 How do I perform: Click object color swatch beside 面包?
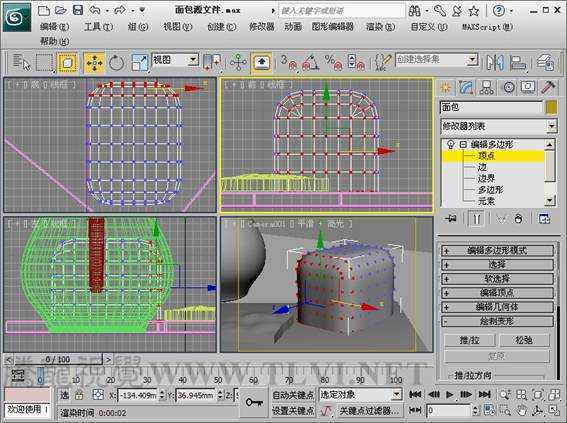point(551,107)
